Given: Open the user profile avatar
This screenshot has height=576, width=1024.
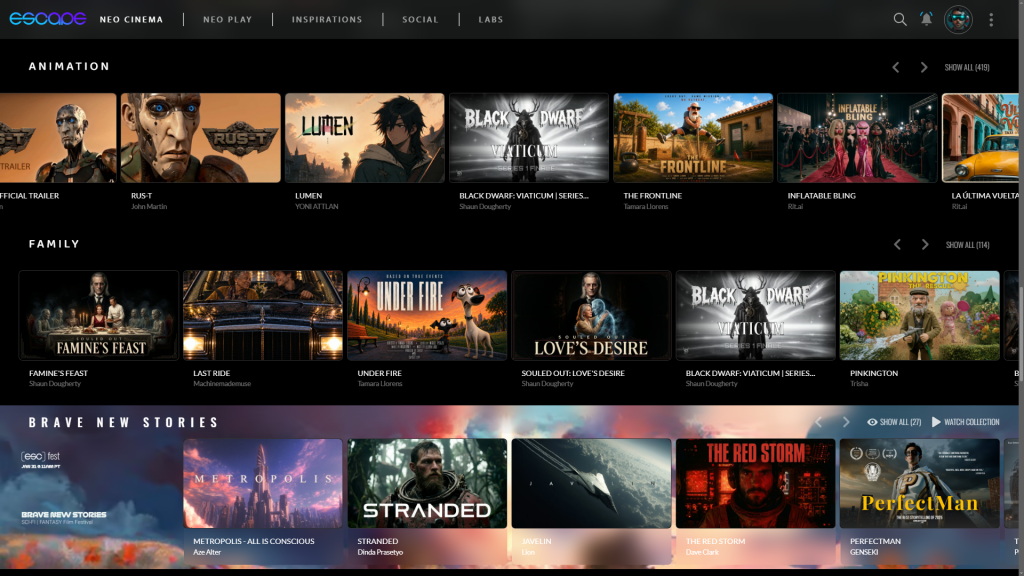Looking at the screenshot, I should pos(958,20).
